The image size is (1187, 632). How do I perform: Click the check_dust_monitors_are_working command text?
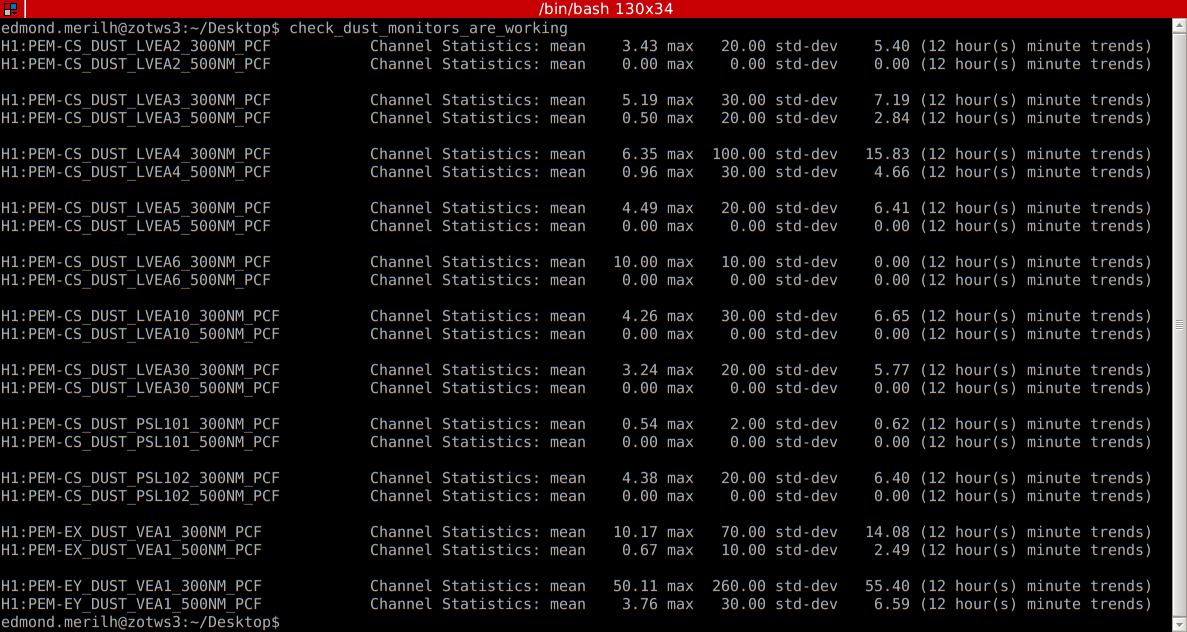[x=428, y=28]
